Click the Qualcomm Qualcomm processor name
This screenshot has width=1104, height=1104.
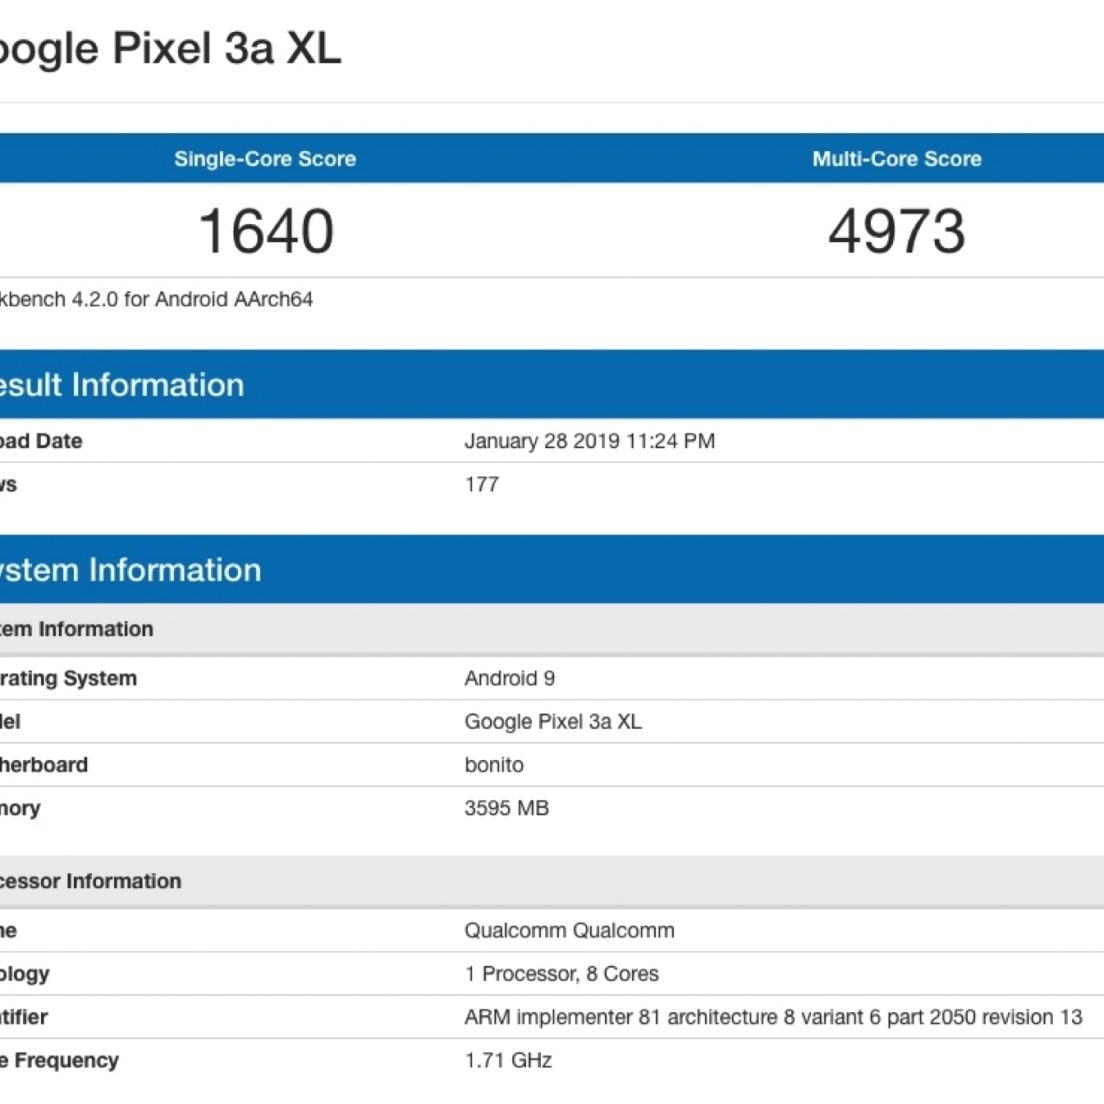click(569, 930)
